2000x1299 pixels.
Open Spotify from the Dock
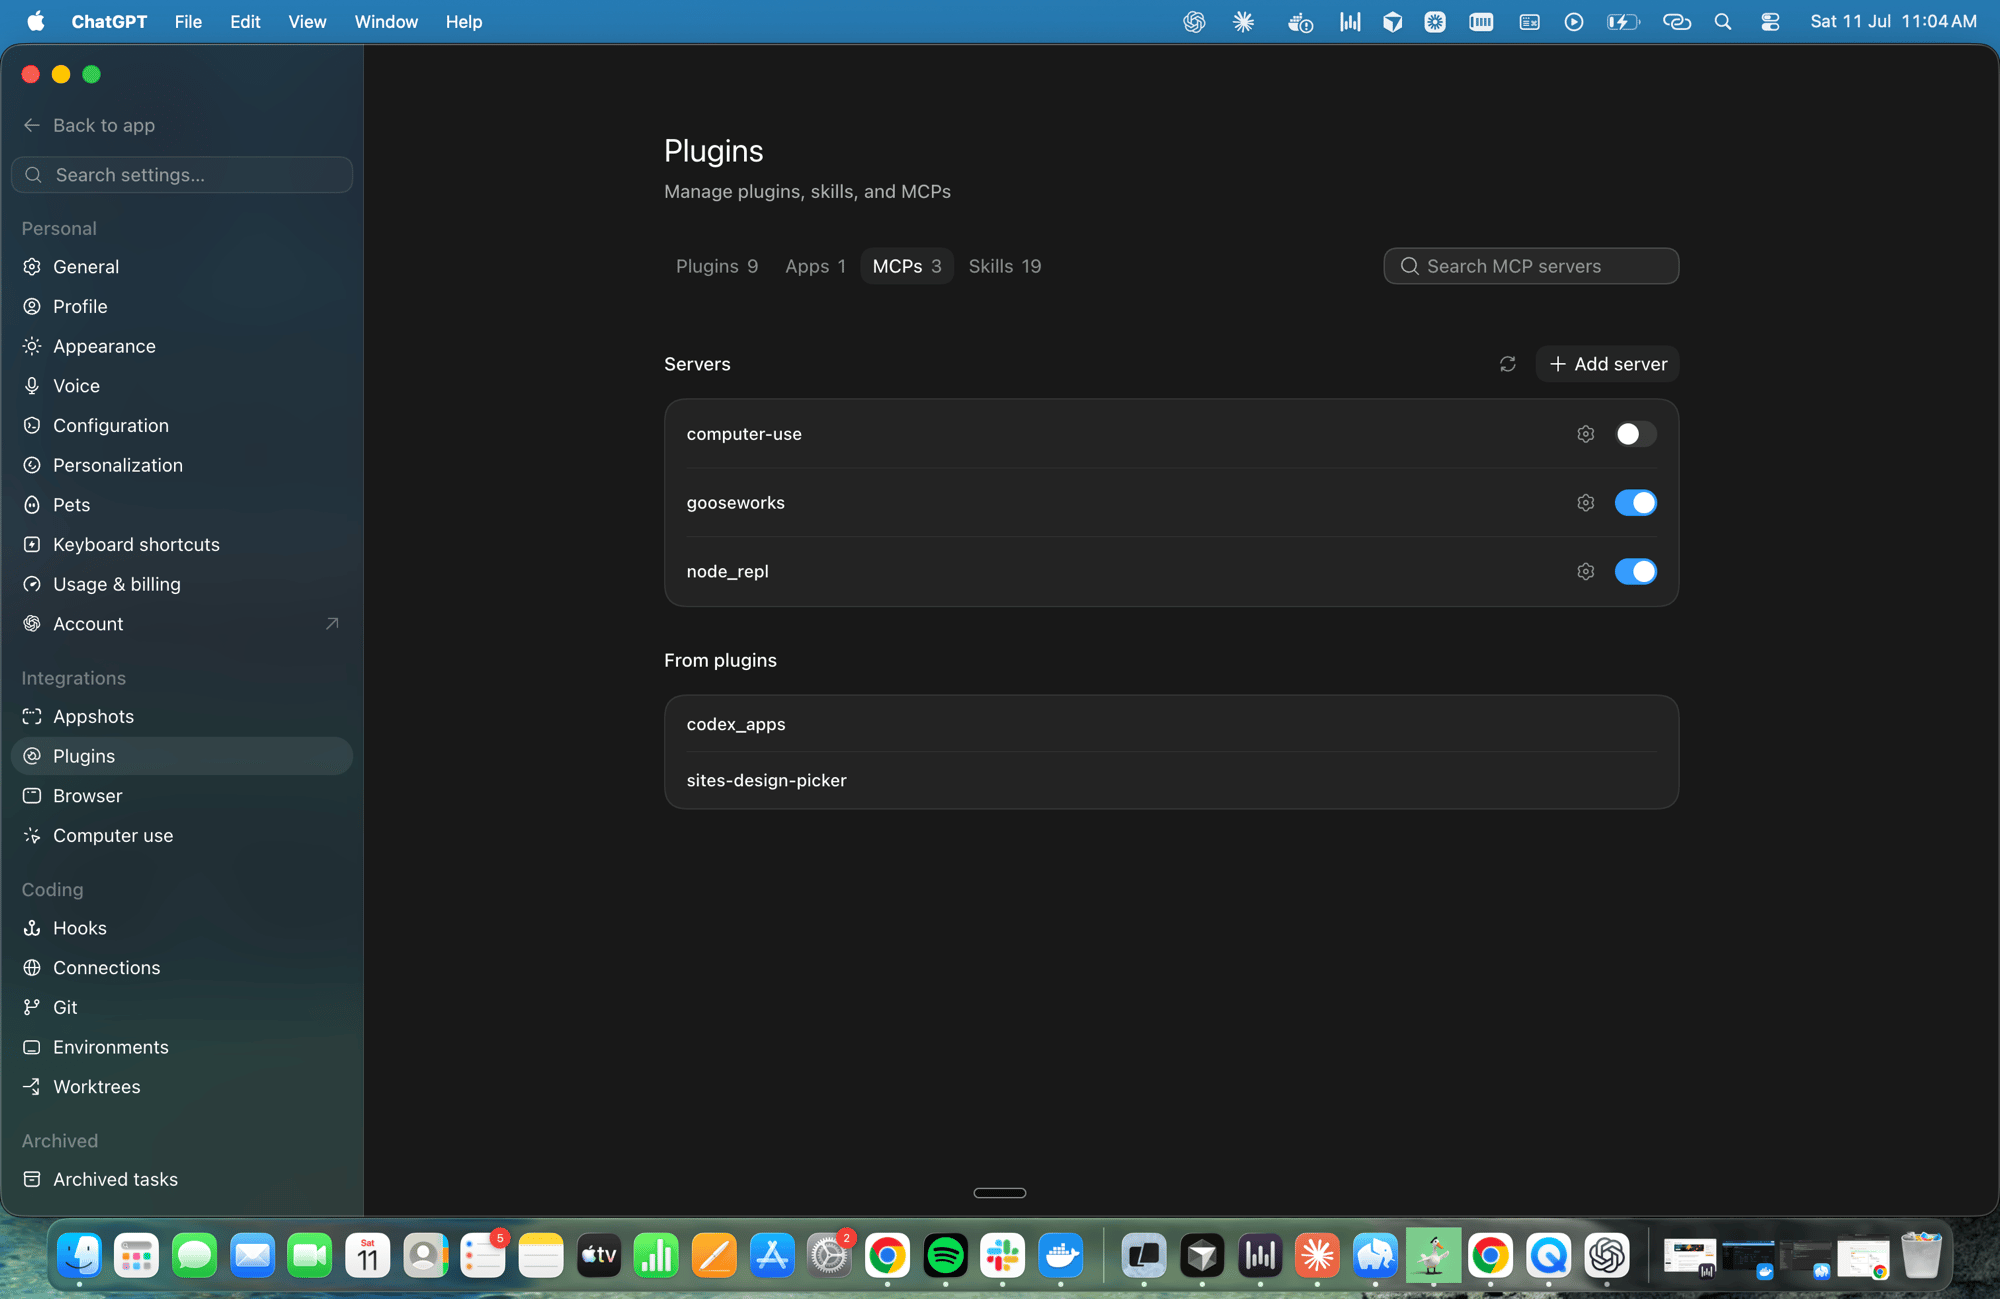pyautogui.click(x=945, y=1255)
